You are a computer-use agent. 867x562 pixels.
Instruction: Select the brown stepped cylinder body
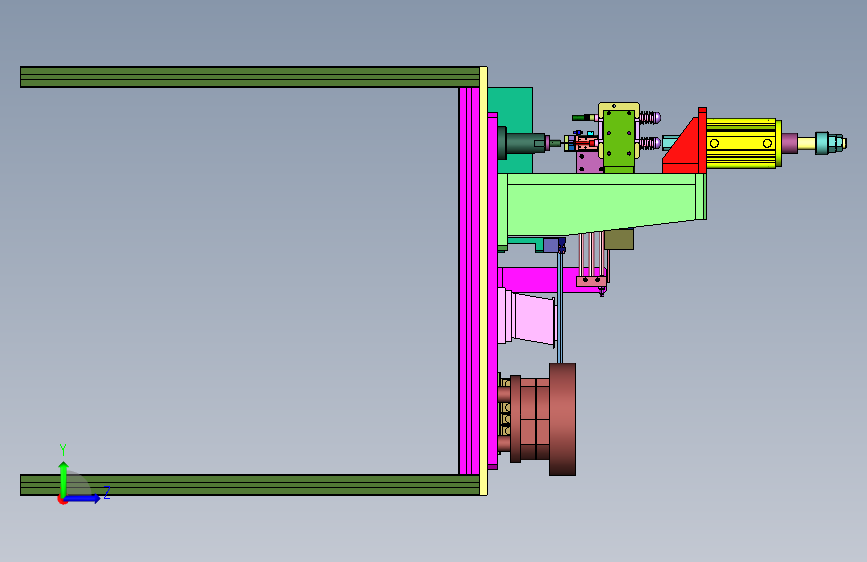click(530, 419)
